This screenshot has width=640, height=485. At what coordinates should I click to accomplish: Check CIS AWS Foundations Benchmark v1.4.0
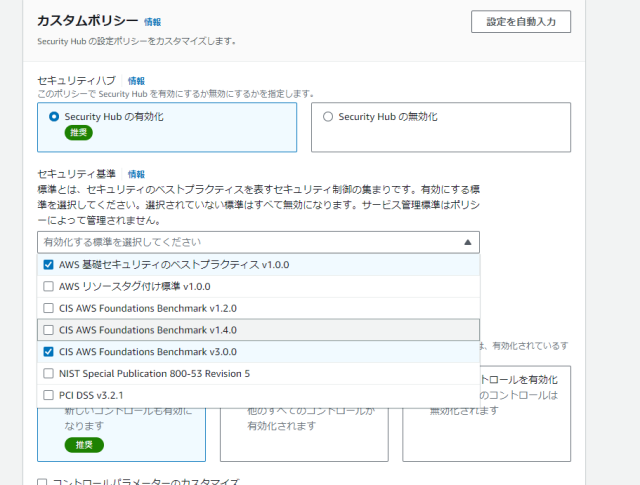point(48,330)
